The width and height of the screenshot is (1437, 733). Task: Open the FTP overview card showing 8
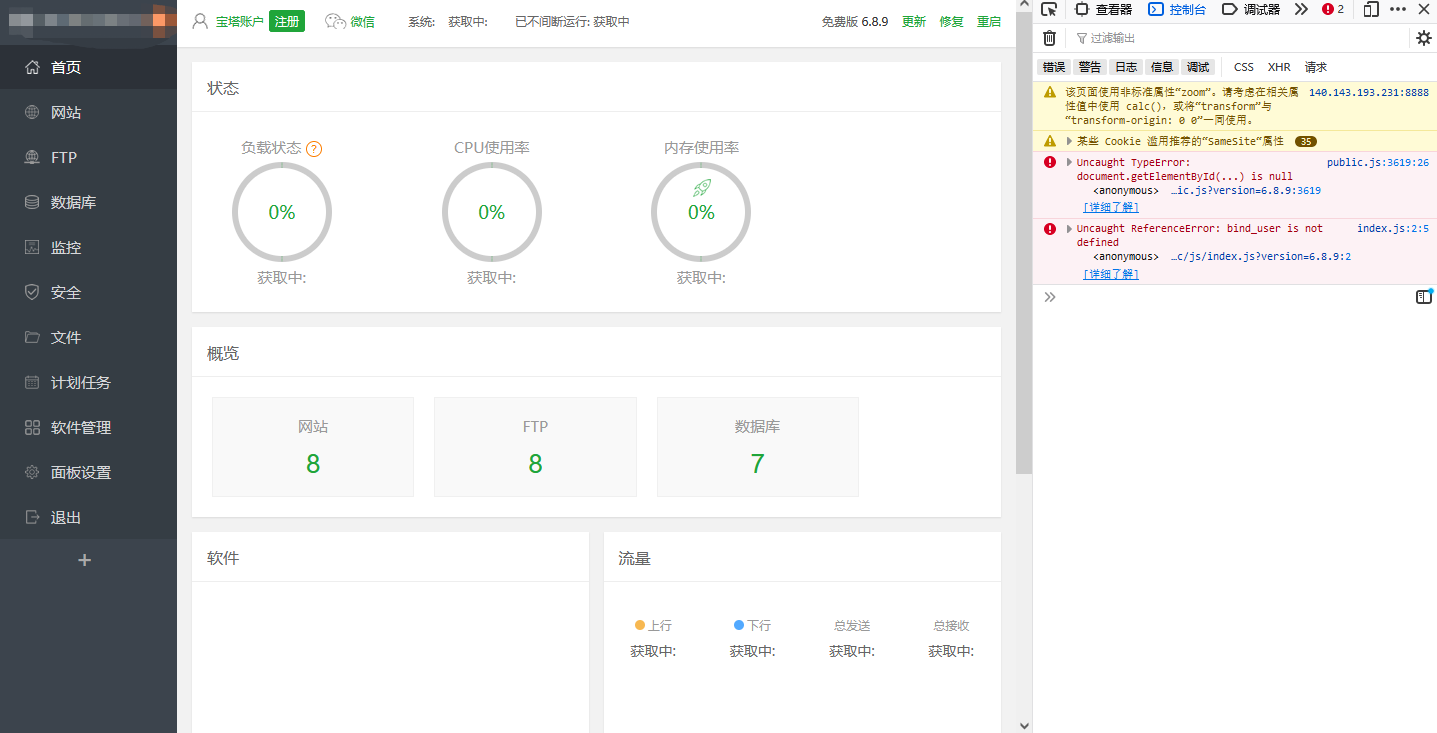pyautogui.click(x=535, y=447)
